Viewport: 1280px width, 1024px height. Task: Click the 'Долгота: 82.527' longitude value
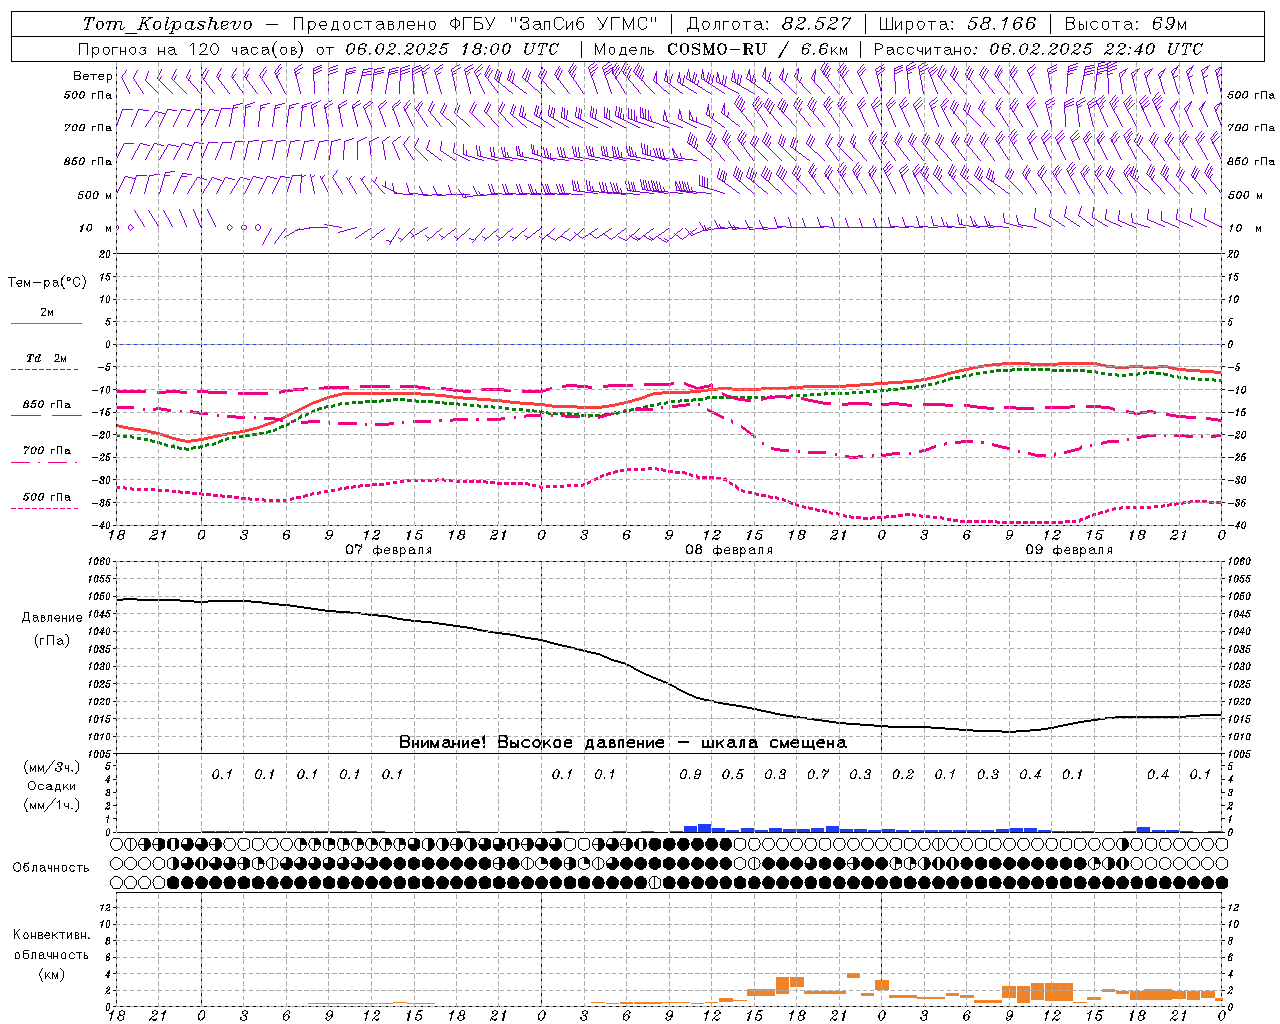pos(769,24)
